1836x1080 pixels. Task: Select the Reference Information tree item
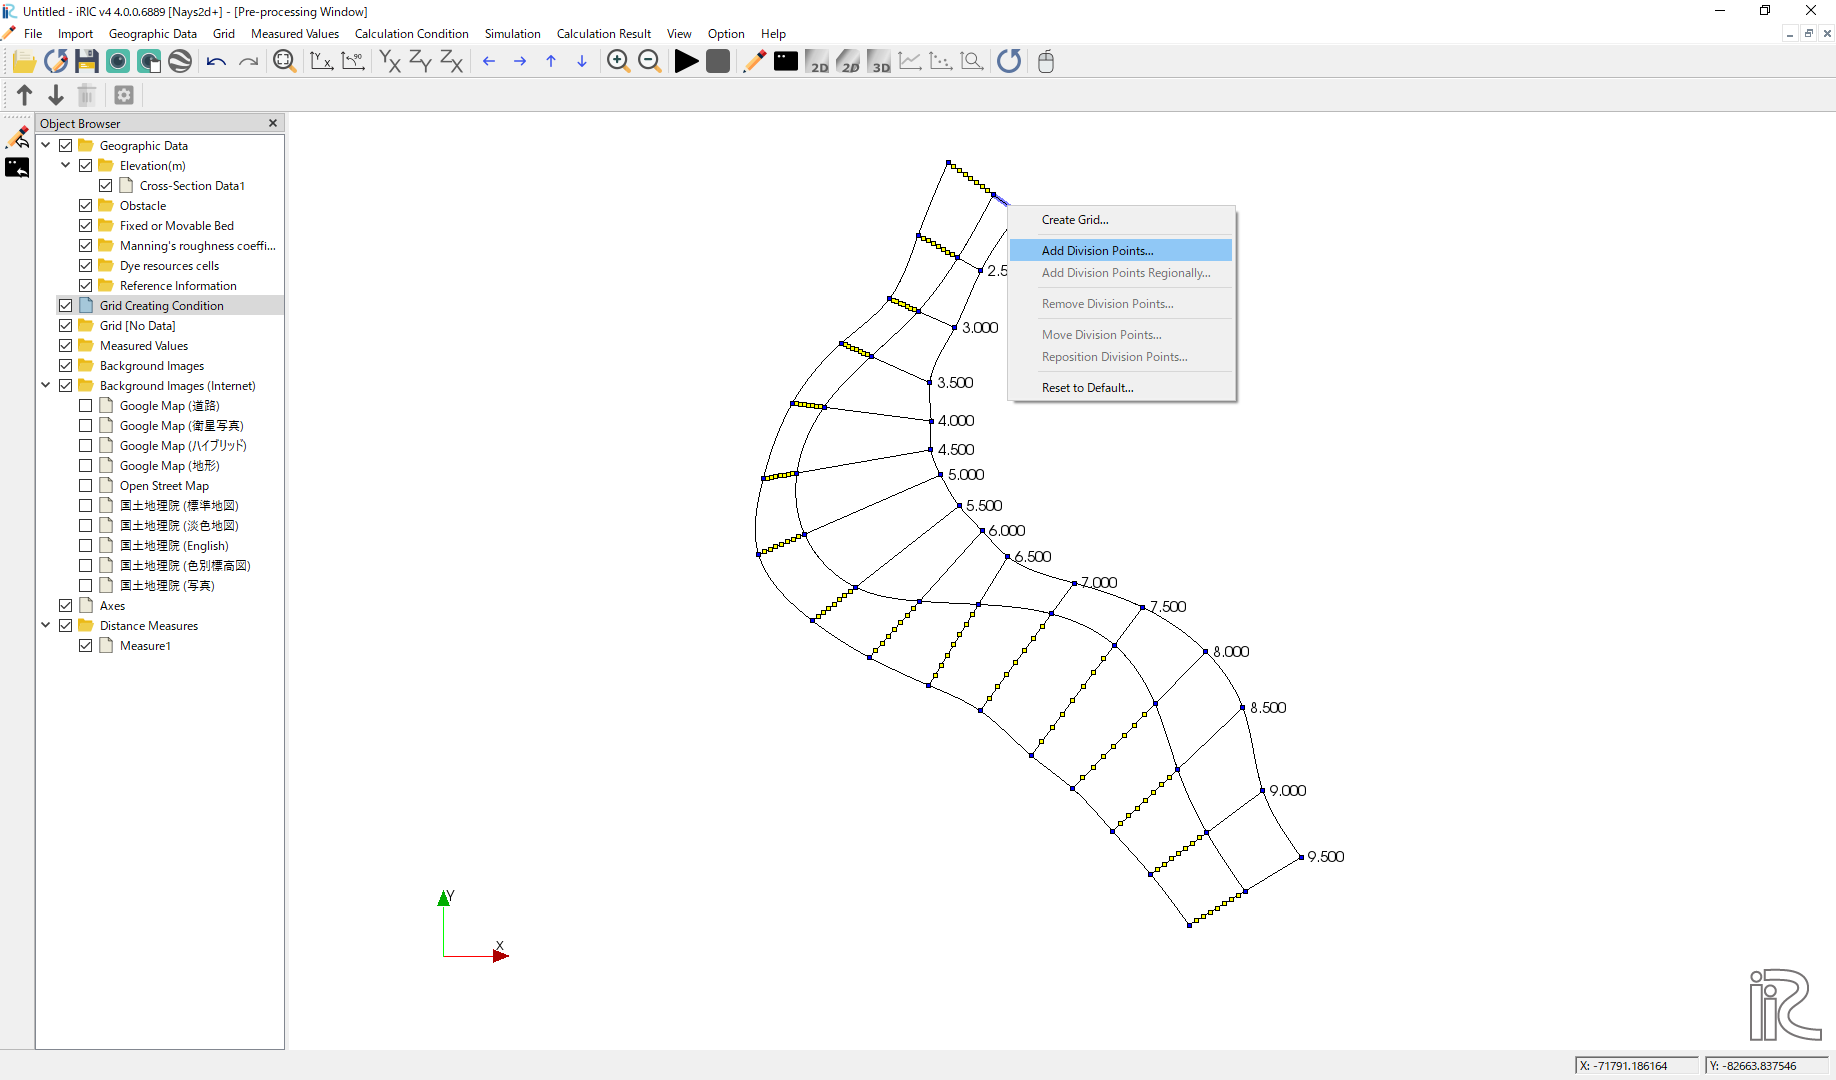pos(178,286)
